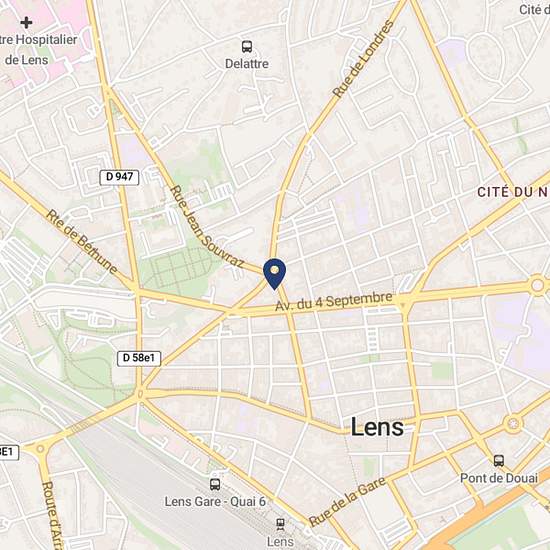
Task: Click the Lens Gare - Quai 6 bus icon
Action: tap(215, 484)
